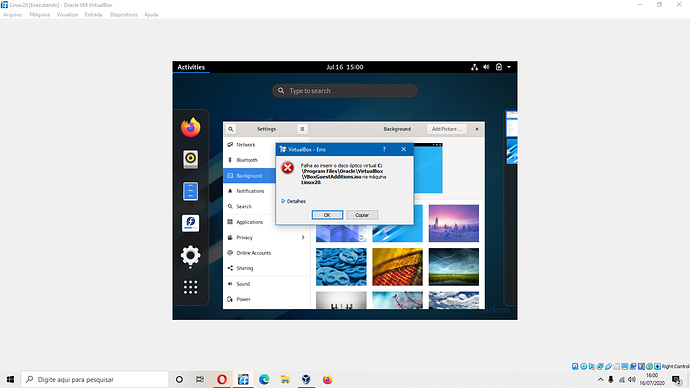Select the purple snowy landscape wallpaper
The width and height of the screenshot is (690, 388).
[x=454, y=223]
